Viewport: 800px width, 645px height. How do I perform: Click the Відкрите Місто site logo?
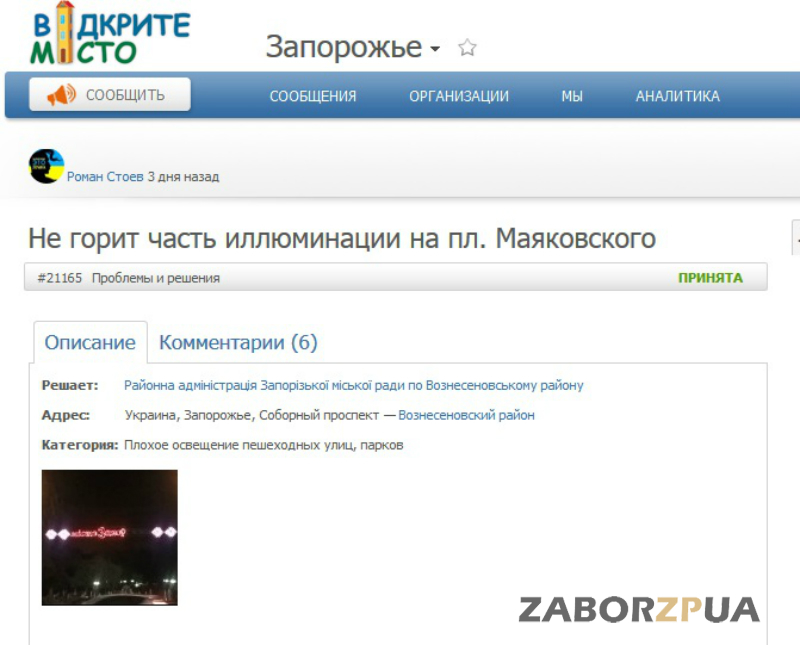109,34
